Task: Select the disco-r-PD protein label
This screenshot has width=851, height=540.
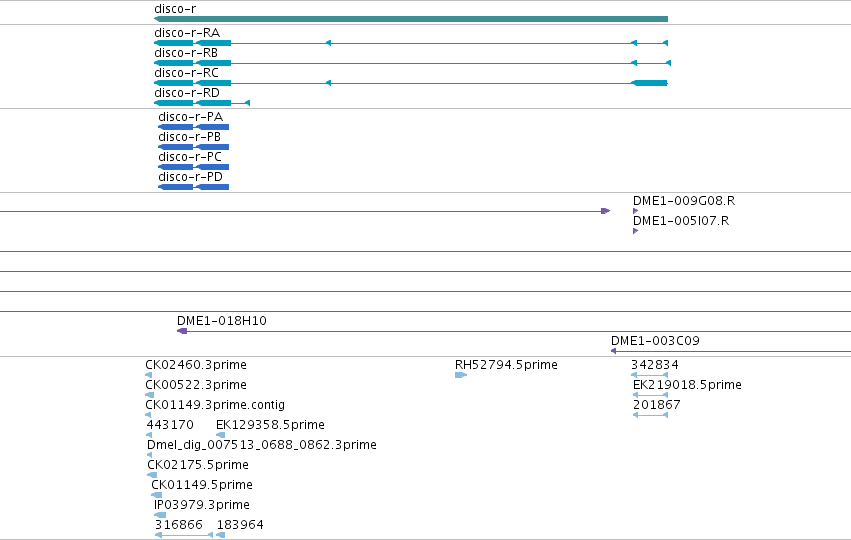Action: tap(190, 177)
